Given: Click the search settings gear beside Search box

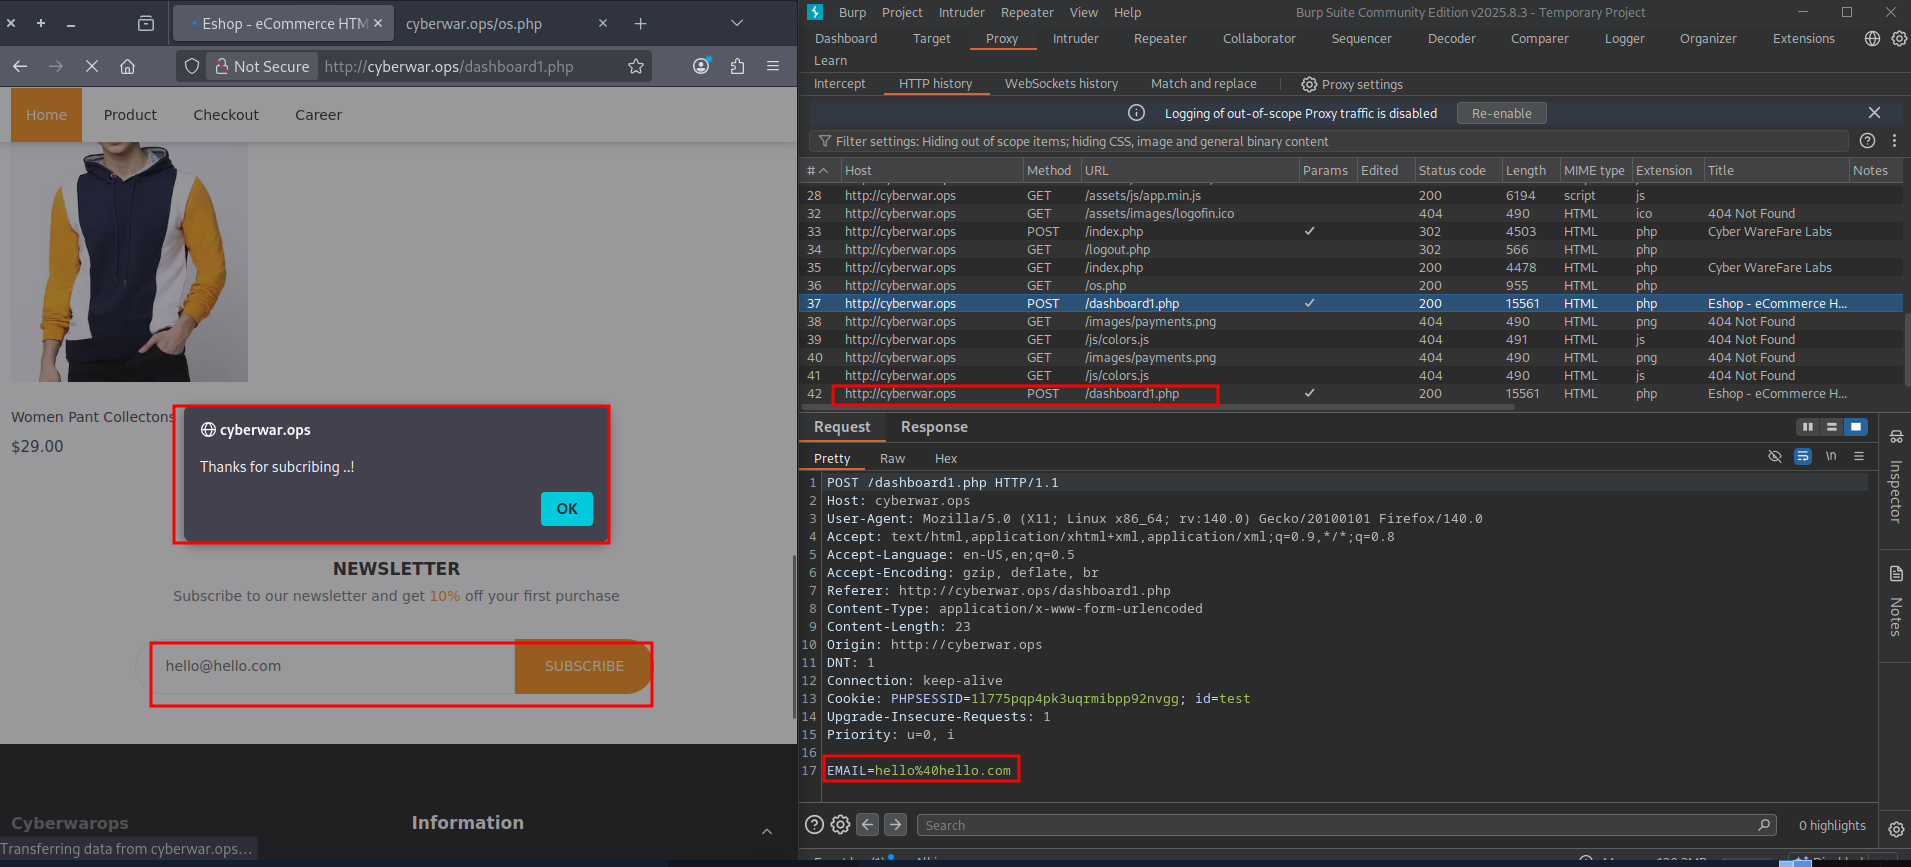Looking at the screenshot, I should pos(840,825).
